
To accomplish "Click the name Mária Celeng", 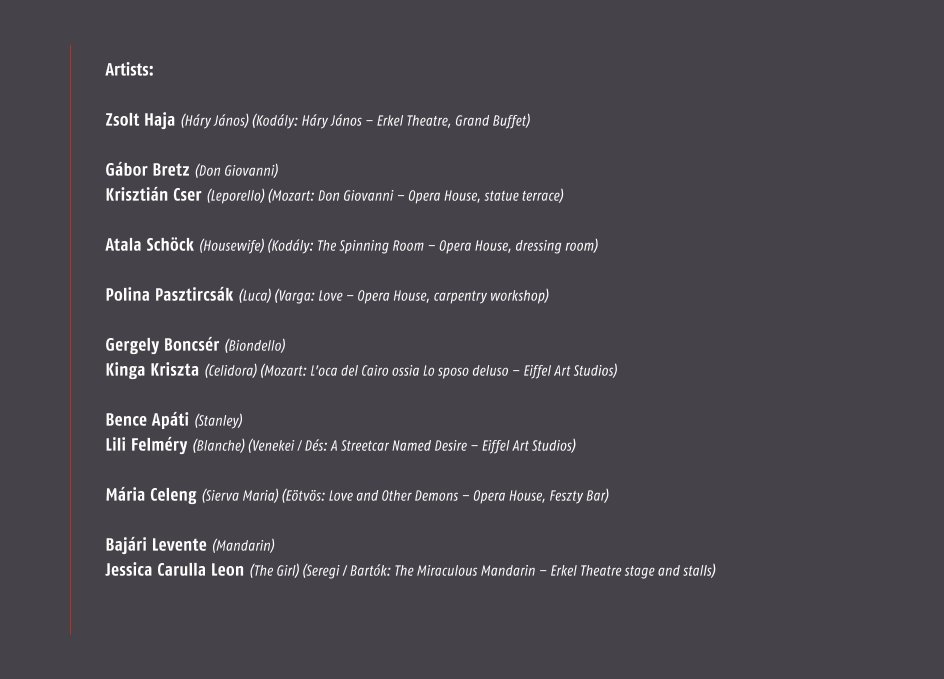I will [x=151, y=495].
